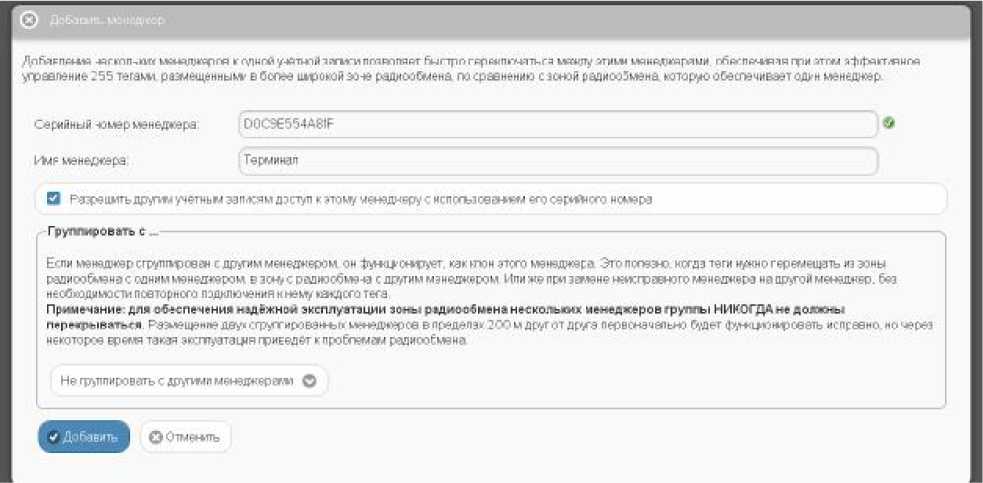
Task: Click the checkbox label text about serial number access
Action: [361, 199]
